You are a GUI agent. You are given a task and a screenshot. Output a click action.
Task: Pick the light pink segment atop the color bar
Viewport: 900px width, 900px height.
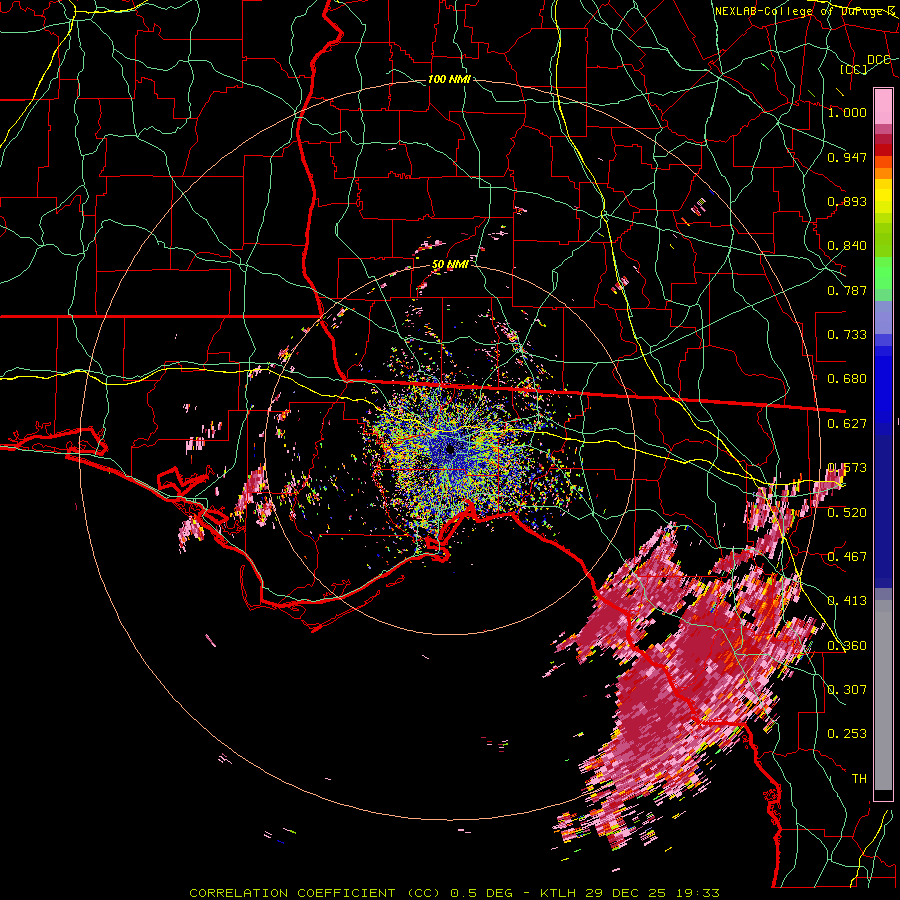[883, 106]
